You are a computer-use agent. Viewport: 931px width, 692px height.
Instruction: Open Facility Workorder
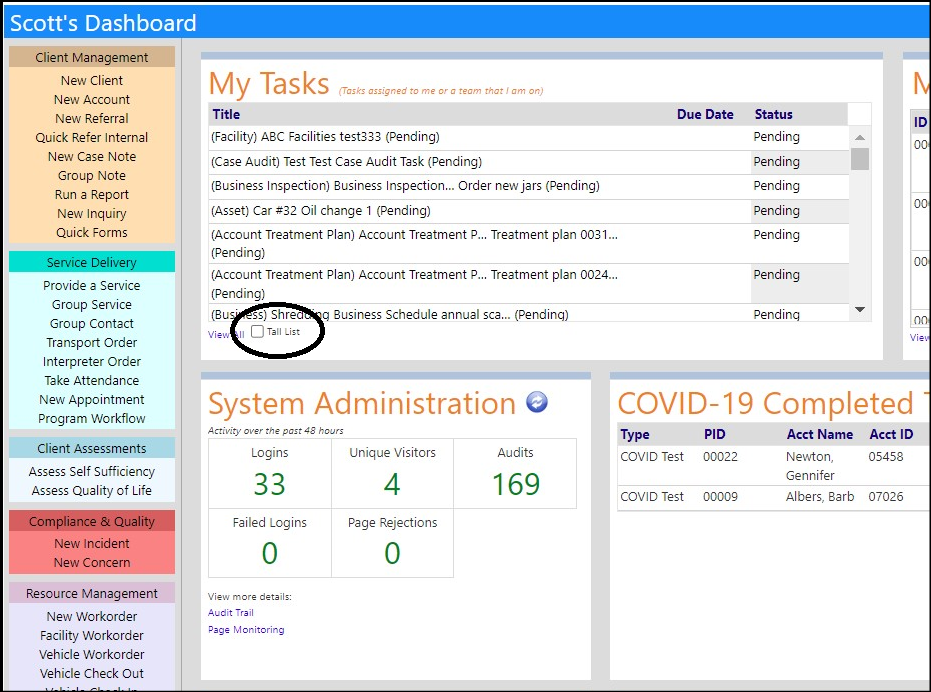[92, 635]
